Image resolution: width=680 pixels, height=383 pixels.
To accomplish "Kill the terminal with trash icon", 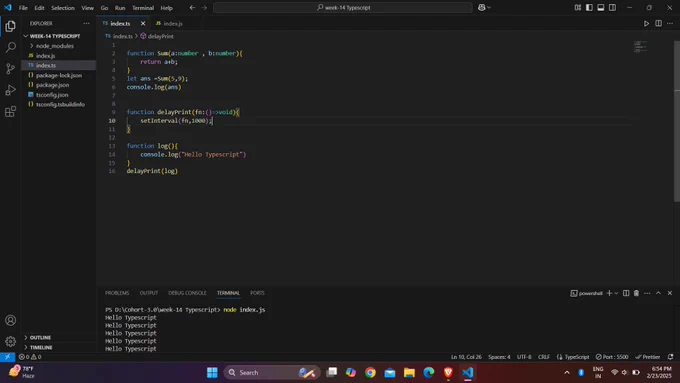I will (x=636, y=293).
